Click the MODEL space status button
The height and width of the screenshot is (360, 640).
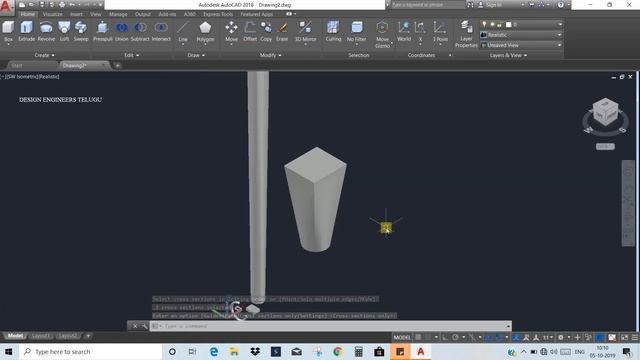pyautogui.click(x=402, y=337)
